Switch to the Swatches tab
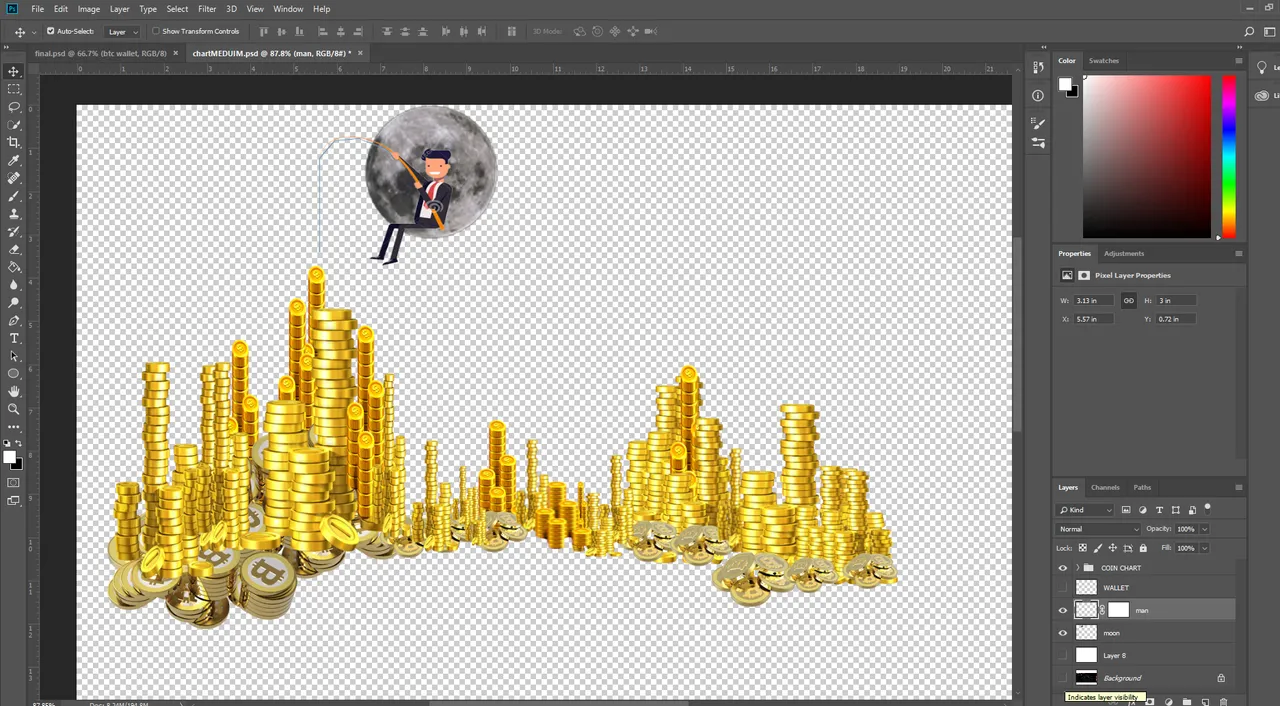Viewport: 1280px width, 706px height. tap(1104, 60)
